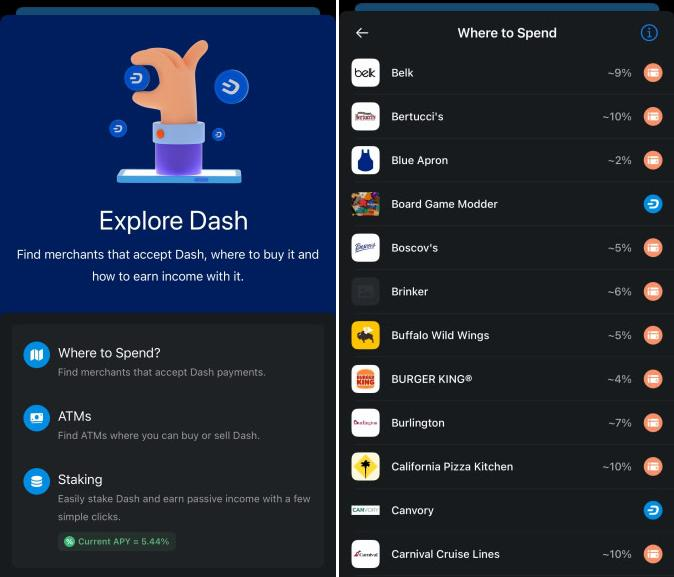Screen dimensions: 674x577
Task: Open the Bertucci's merchant name
Action: coord(417,117)
